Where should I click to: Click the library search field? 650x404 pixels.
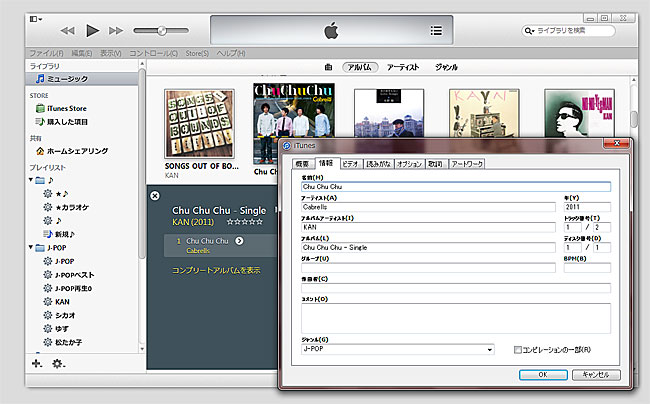(568, 31)
